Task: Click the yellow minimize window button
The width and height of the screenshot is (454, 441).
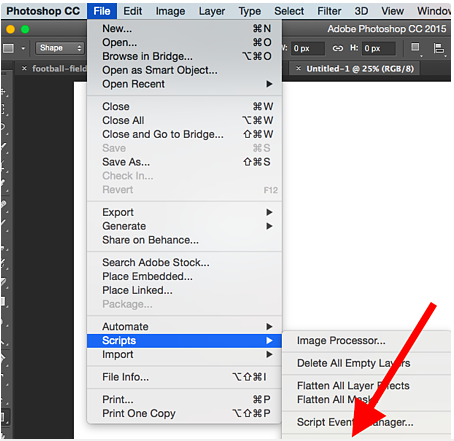Action: (x=11, y=29)
